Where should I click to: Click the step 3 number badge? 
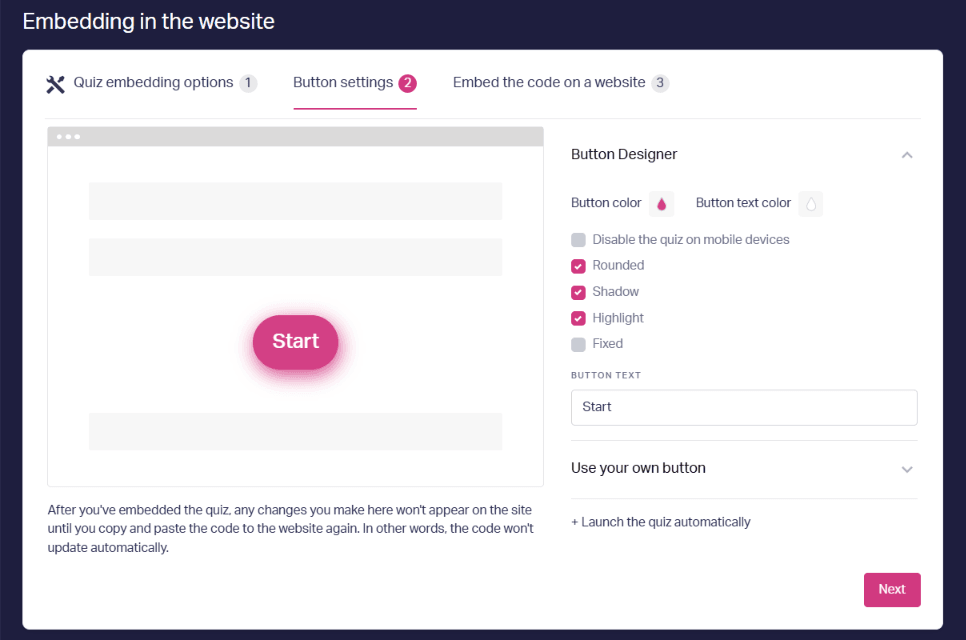click(x=660, y=83)
